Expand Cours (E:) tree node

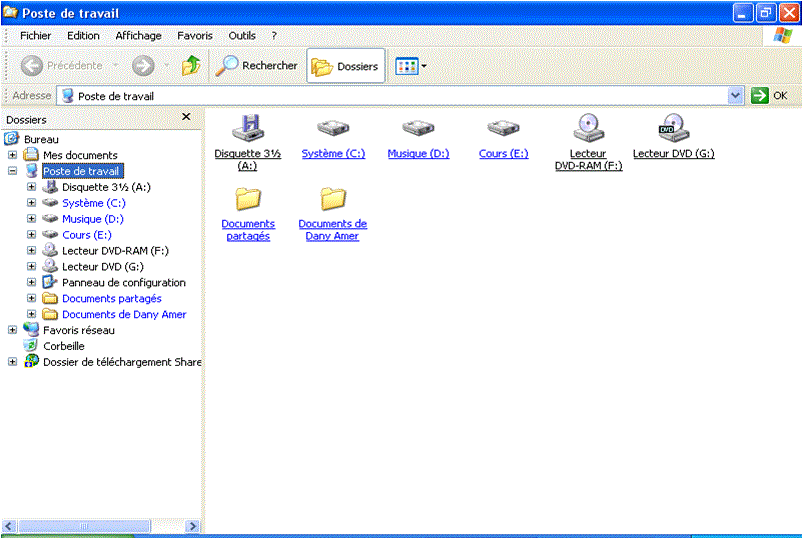click(x=31, y=234)
